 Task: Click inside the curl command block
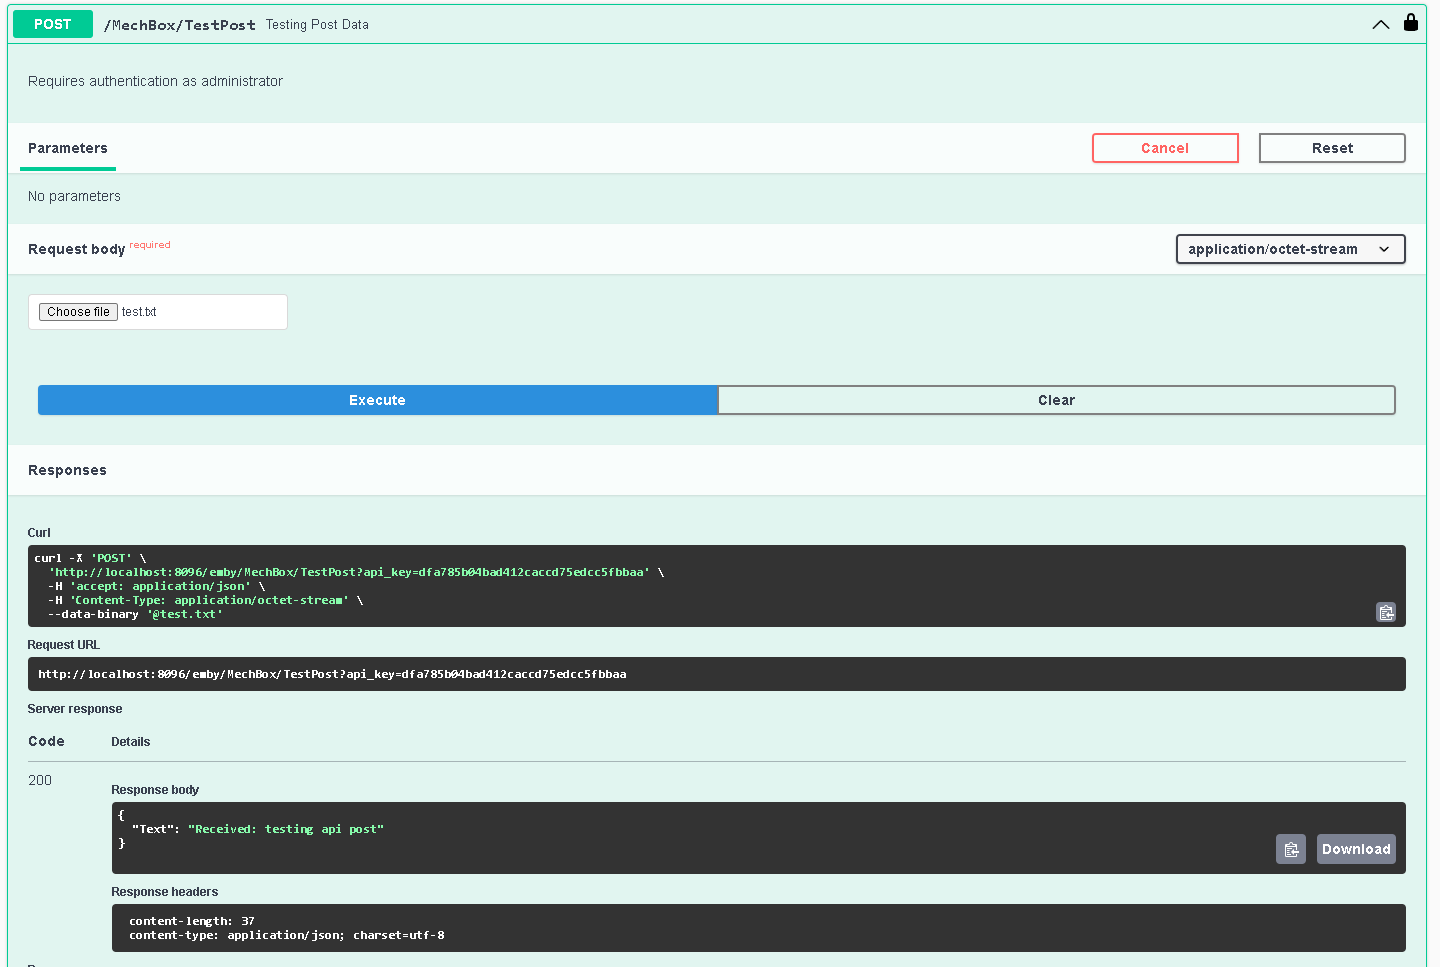tap(700, 586)
